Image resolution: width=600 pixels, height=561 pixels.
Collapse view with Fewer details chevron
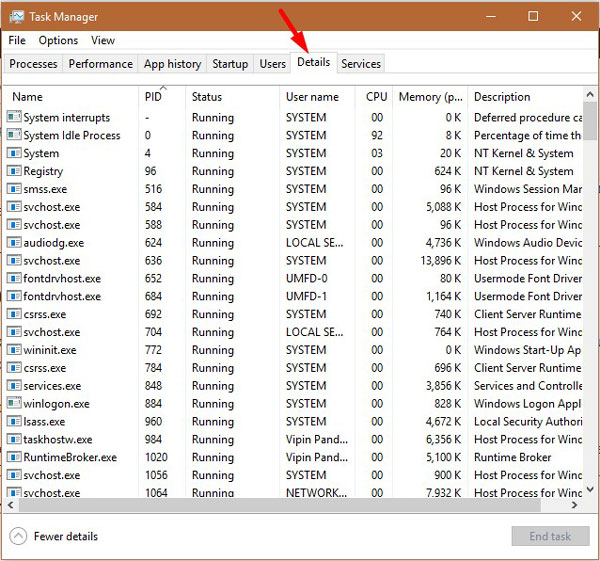tap(18, 536)
